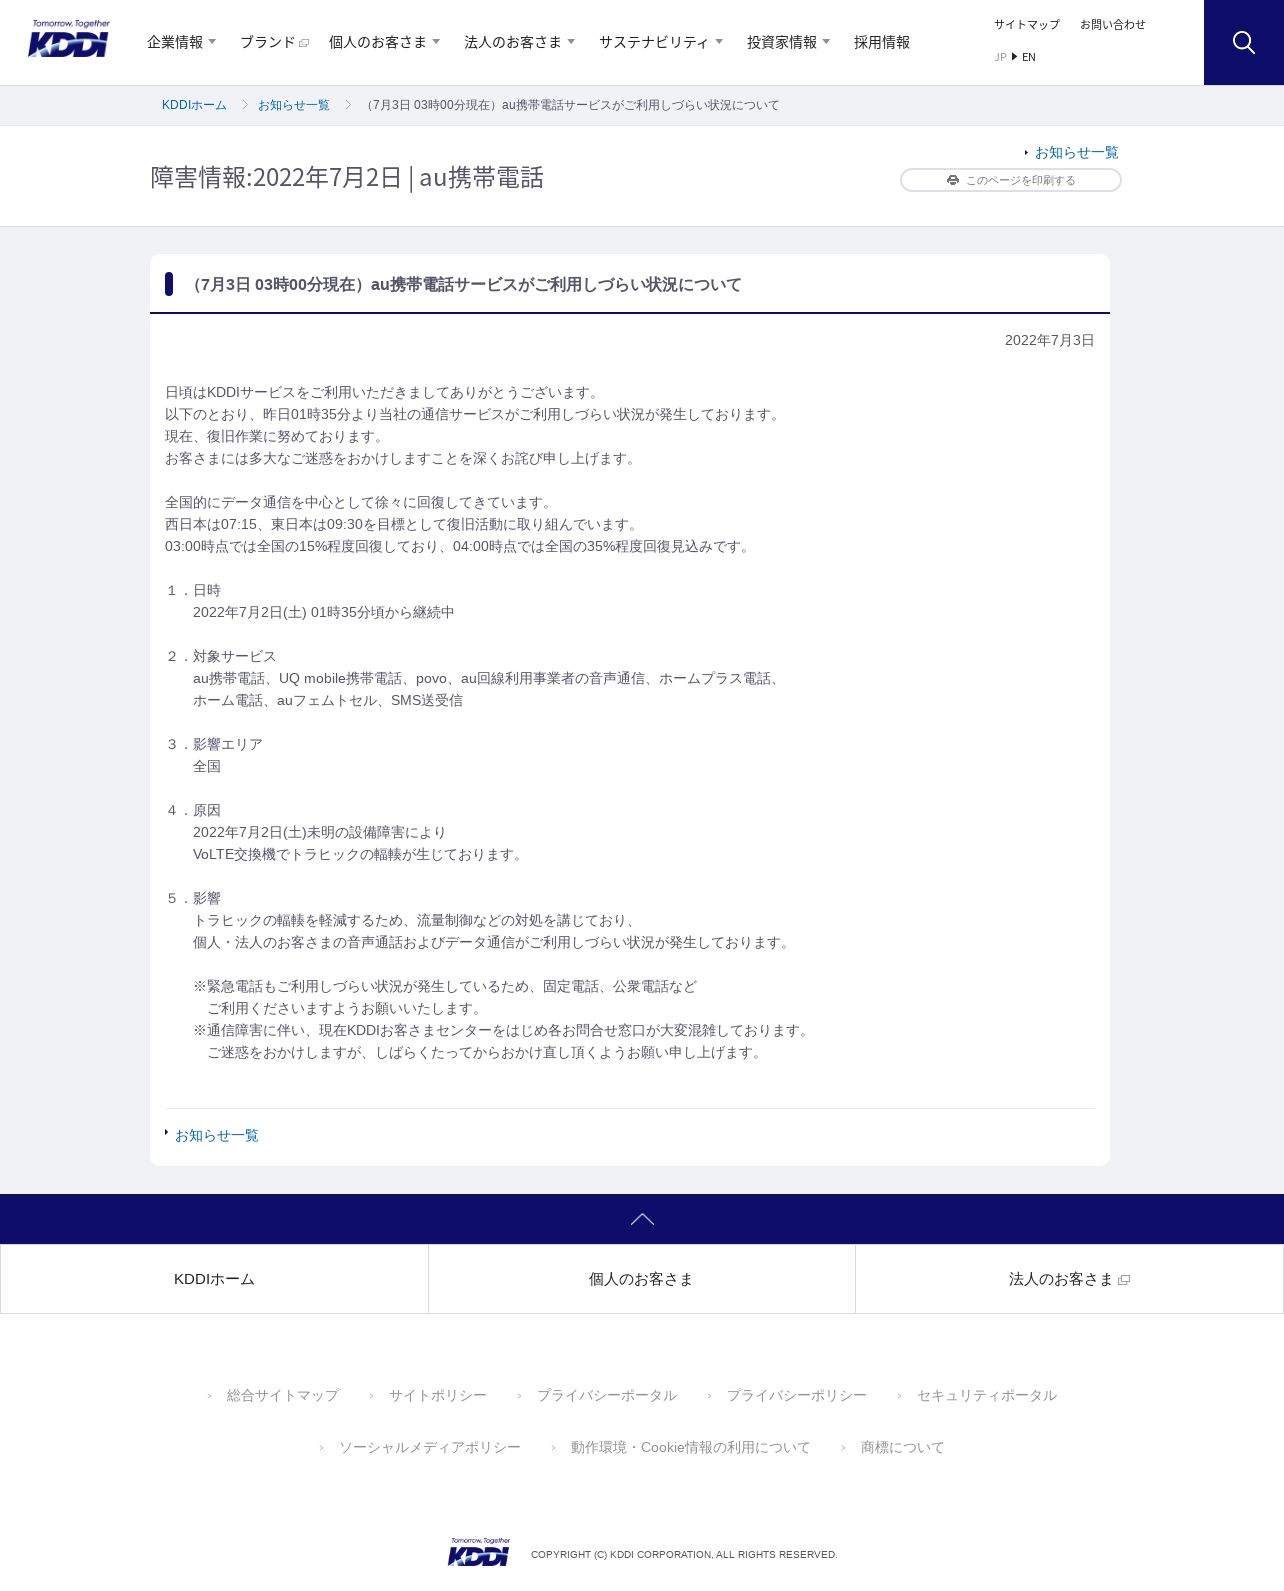The width and height of the screenshot is (1284, 1591).
Task: Click the KDDI logo in footer
Action: tap(479, 1552)
